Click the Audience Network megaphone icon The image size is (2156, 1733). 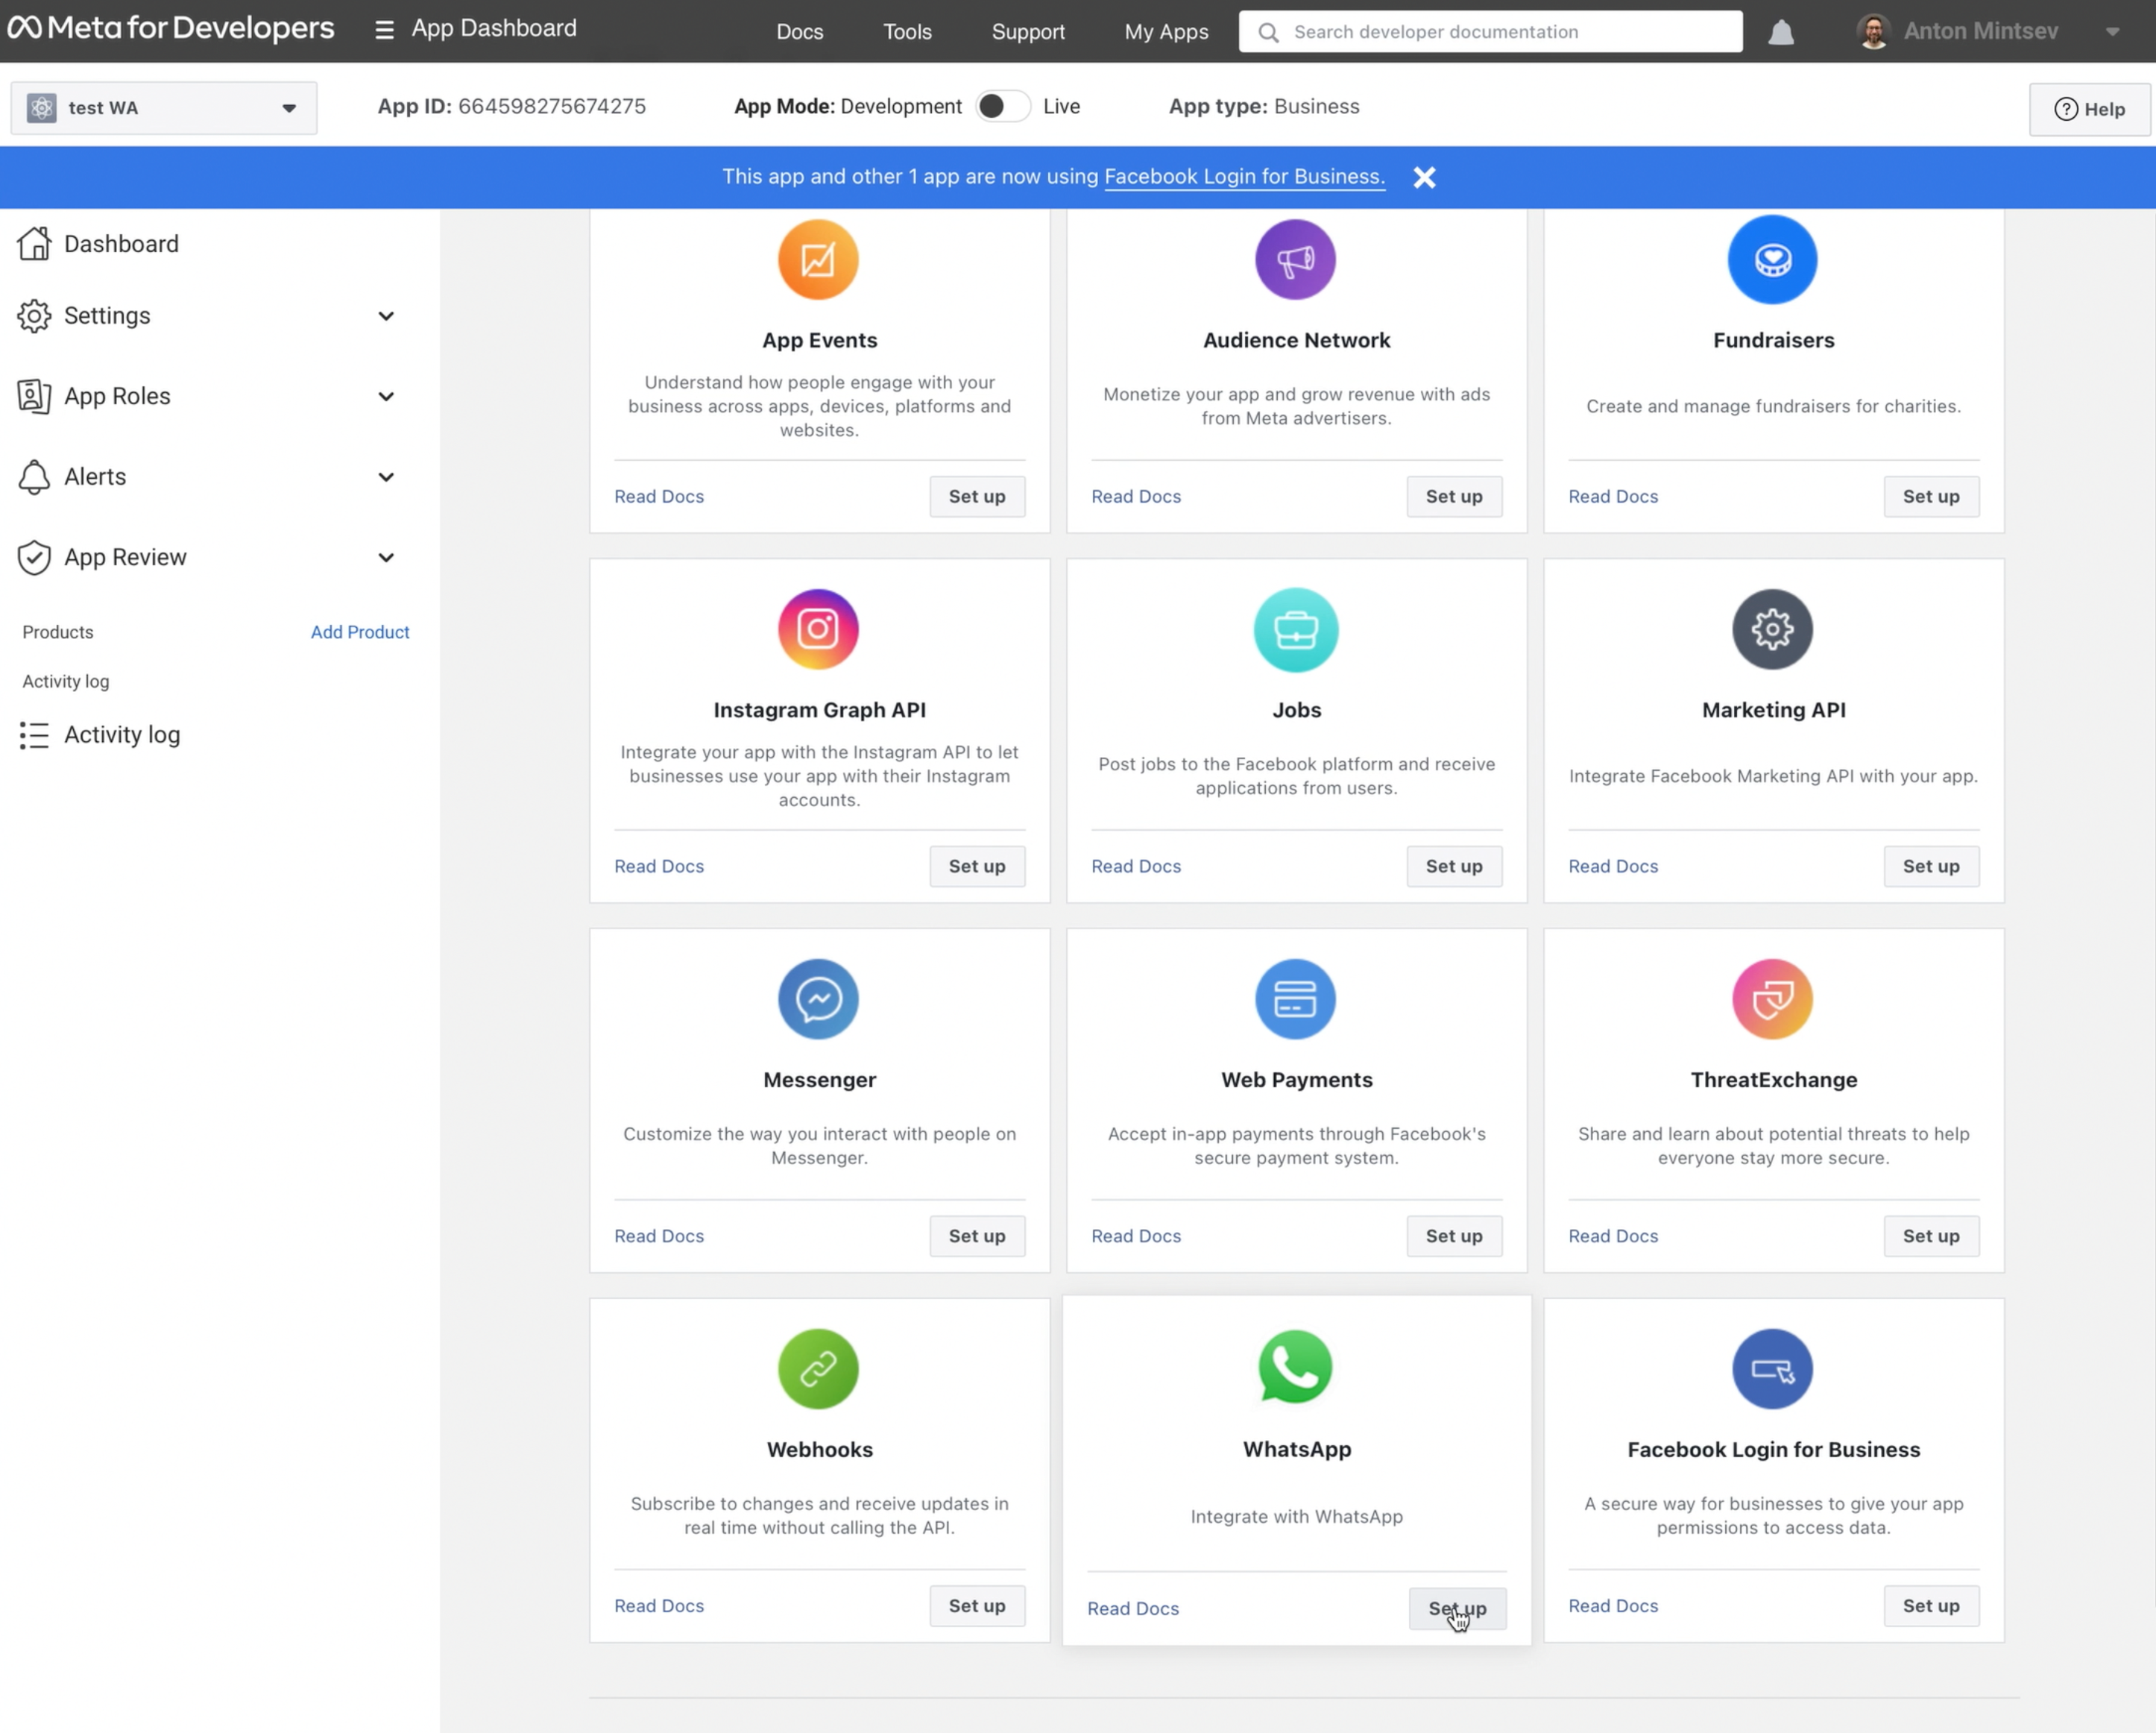[1295, 260]
